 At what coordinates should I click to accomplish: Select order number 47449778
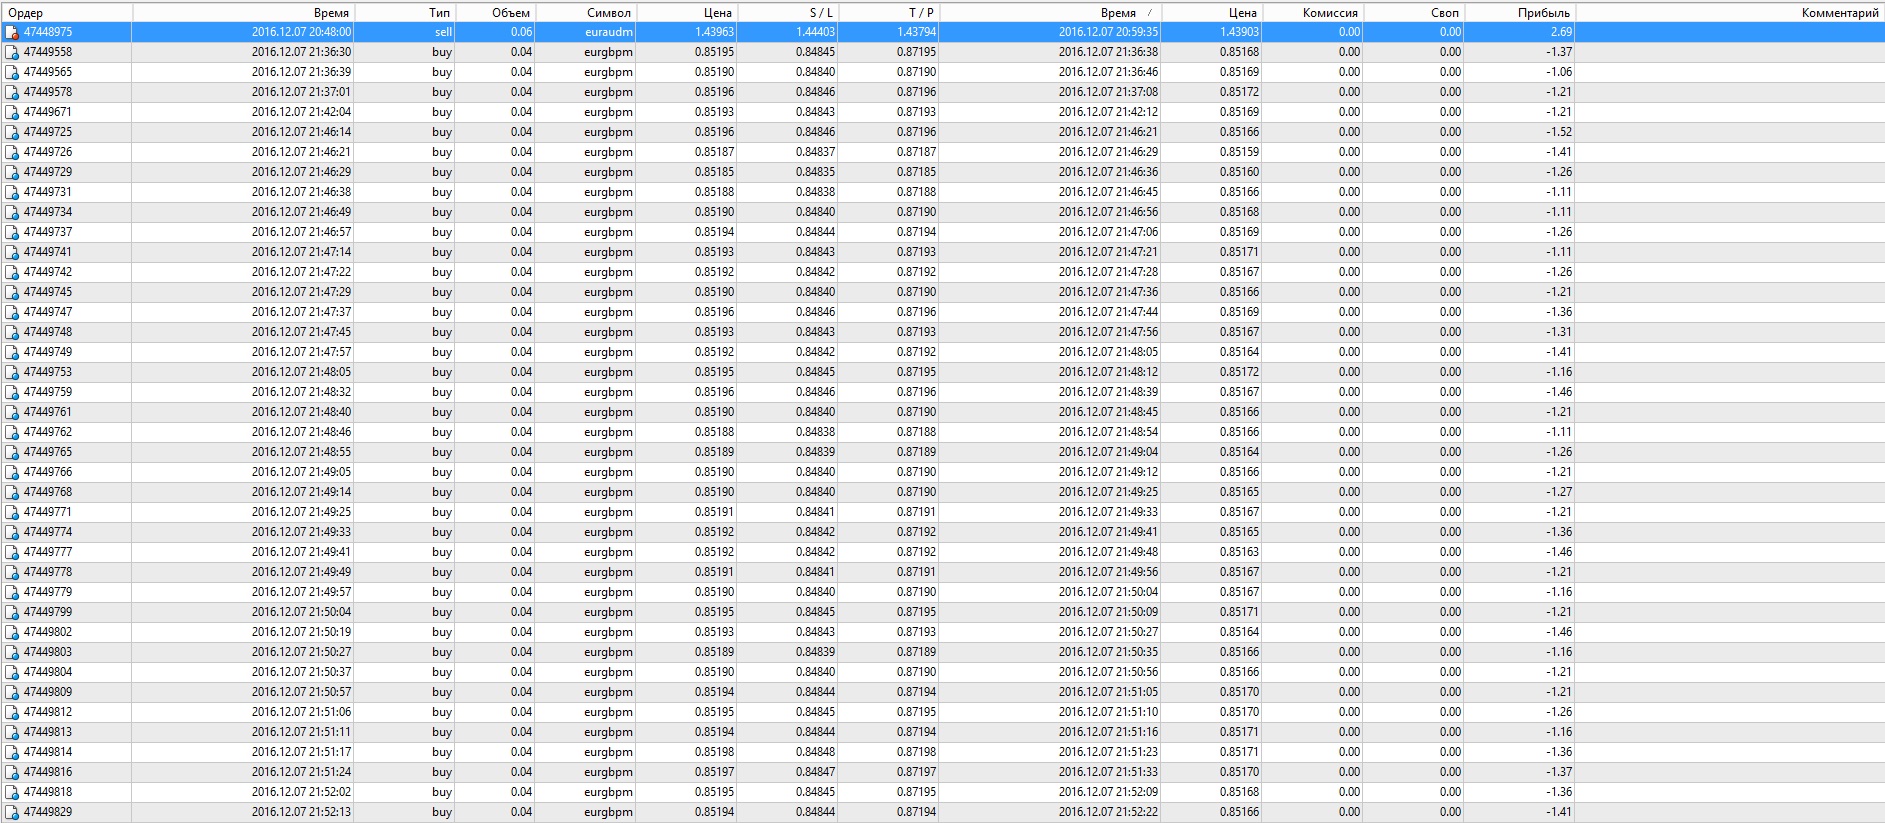point(48,572)
